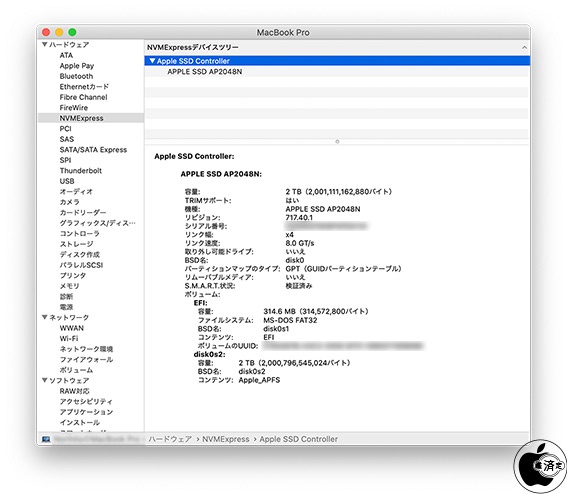Image resolution: width=567 pixels, height=494 pixels.
Task: Open the カードリーダー entry
Action: click(83, 213)
